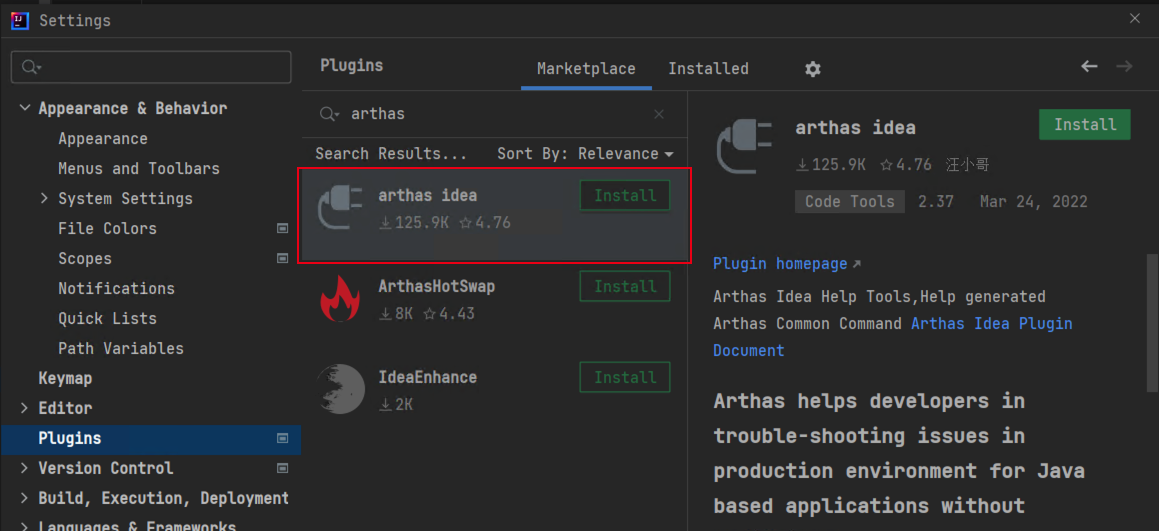Viewport: 1159px width, 531px height.
Task: Expand the Version Control section
Action: [24, 468]
